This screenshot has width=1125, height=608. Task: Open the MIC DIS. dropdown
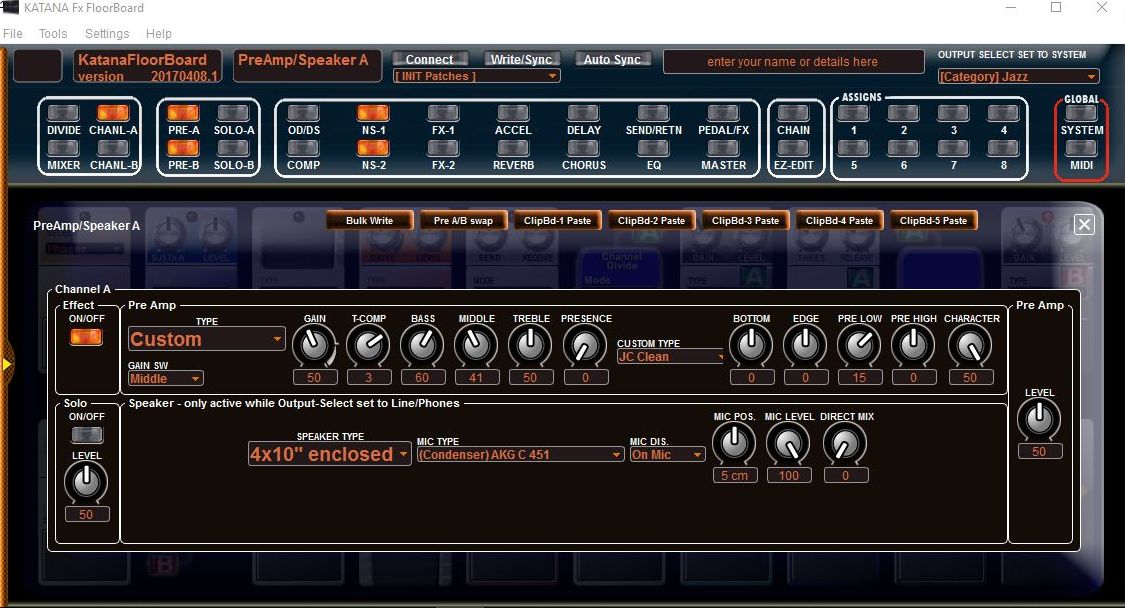[667, 454]
